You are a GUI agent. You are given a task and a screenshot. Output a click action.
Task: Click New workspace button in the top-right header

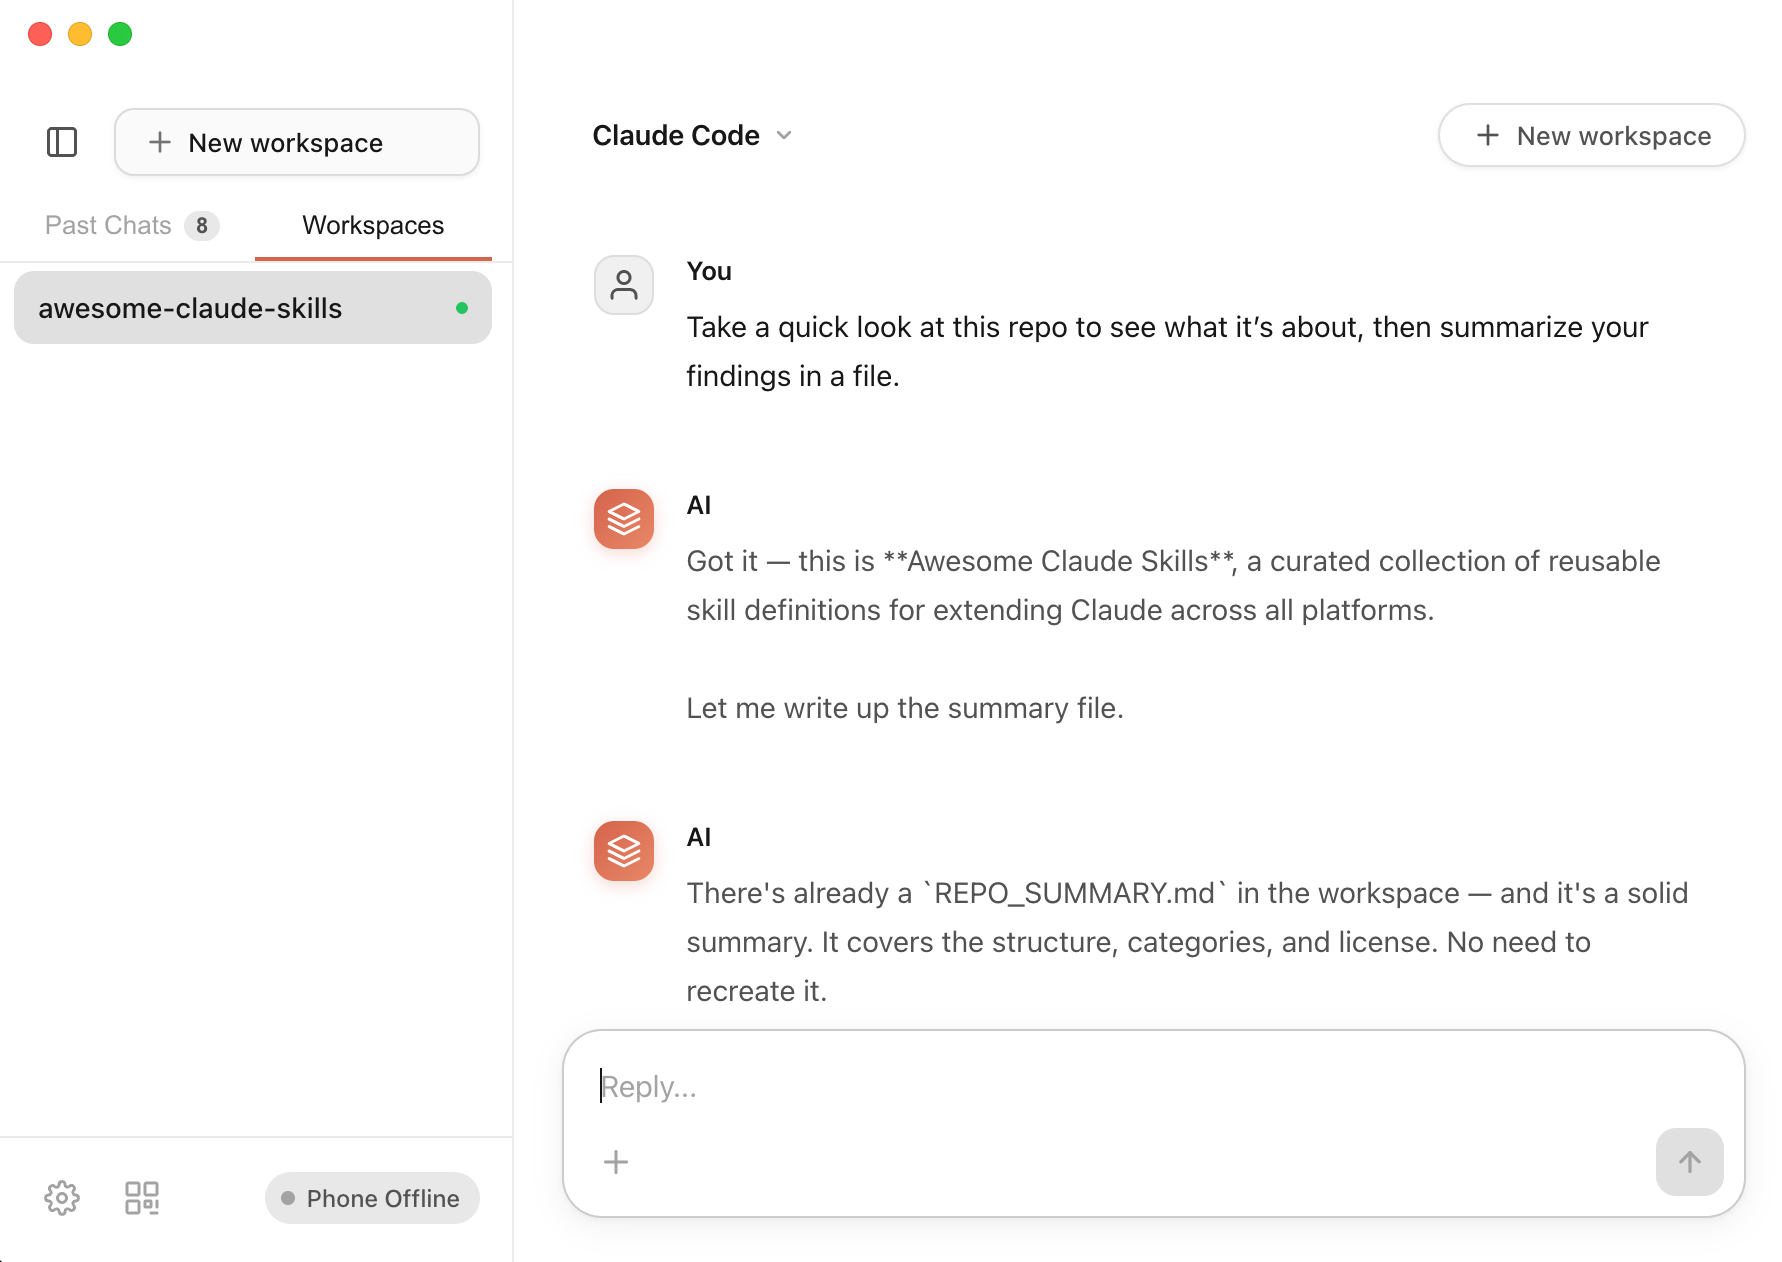(x=1591, y=135)
